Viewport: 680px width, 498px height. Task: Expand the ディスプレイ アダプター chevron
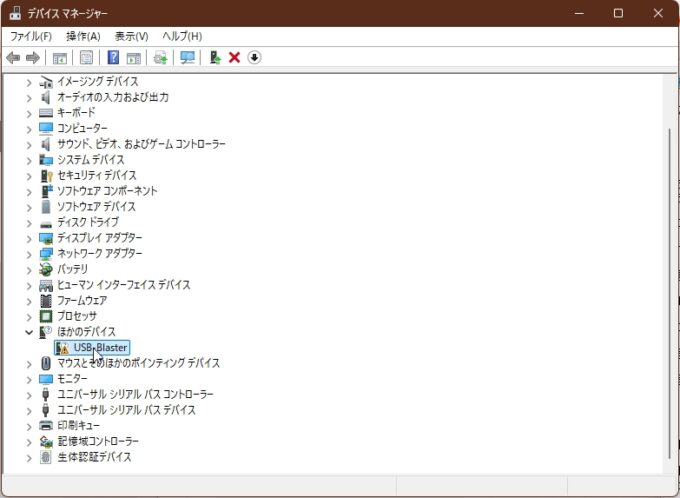coord(29,238)
